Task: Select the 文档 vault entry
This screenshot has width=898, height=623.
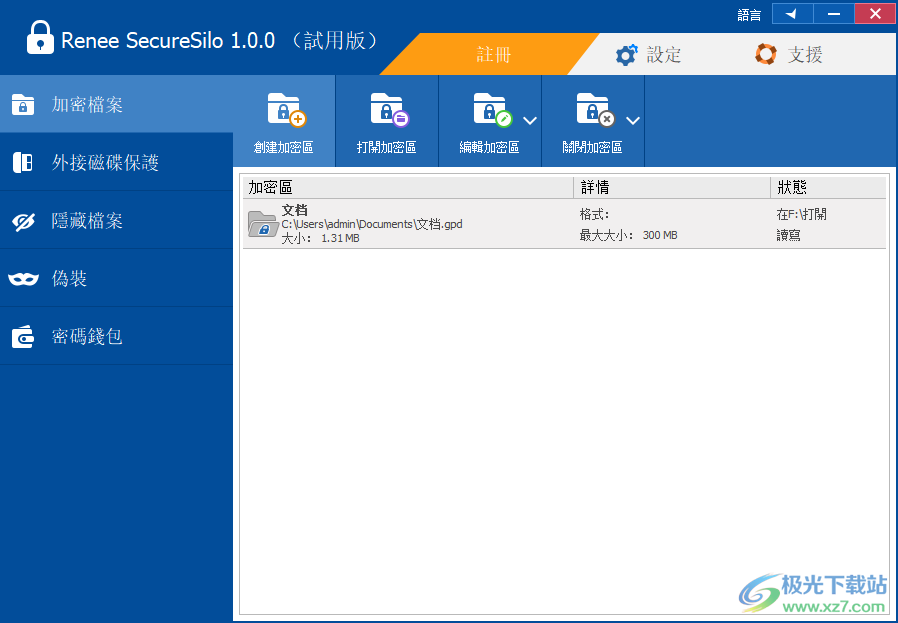Action: pos(400,224)
